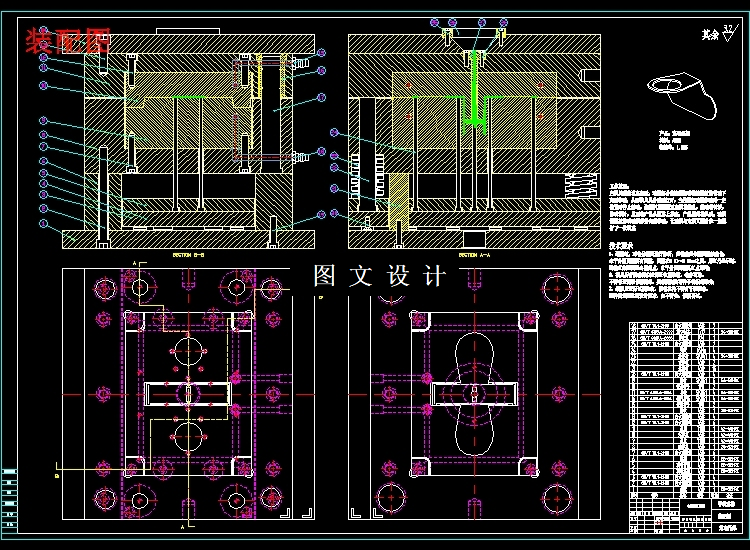Select the surface roughness triangle symbol
750x550 pixels.
click(x=728, y=33)
